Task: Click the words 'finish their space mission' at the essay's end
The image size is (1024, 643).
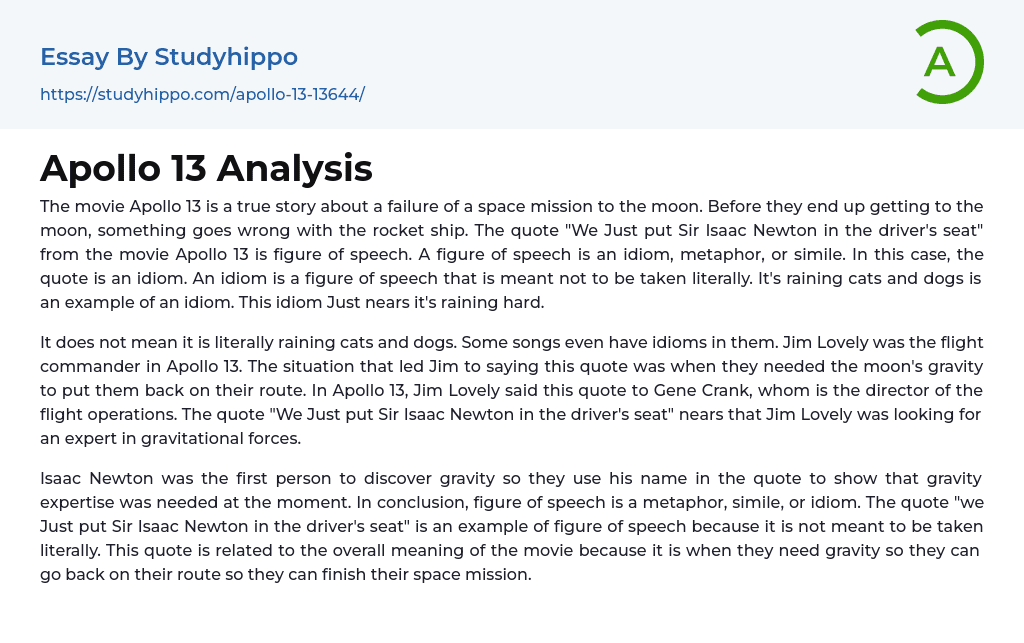Action: click(431, 574)
